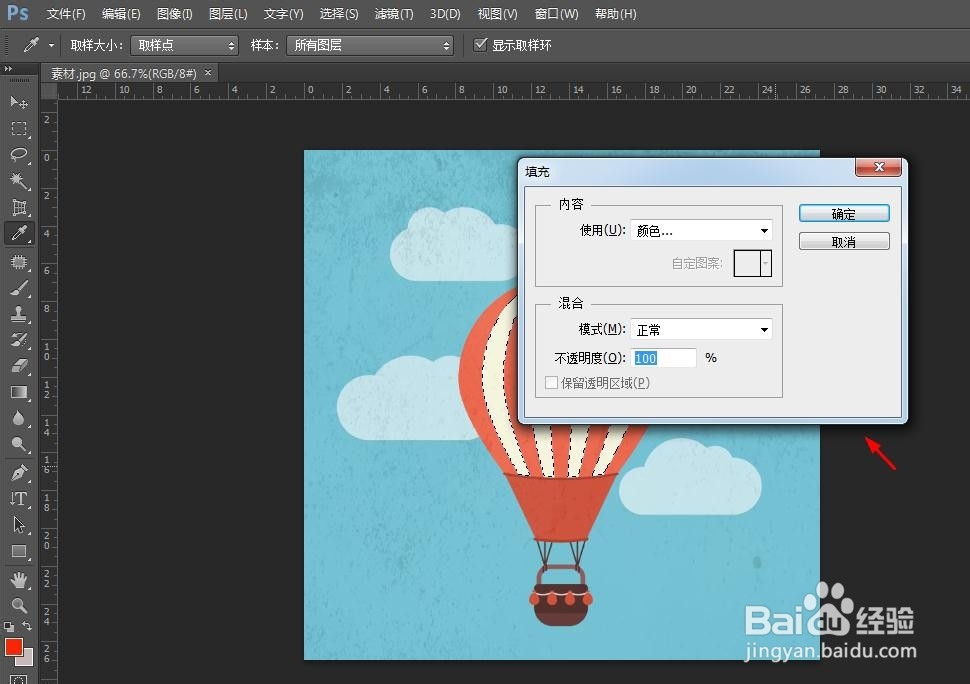Select the Crop tool
Screen dimensions: 970x684
19,207
